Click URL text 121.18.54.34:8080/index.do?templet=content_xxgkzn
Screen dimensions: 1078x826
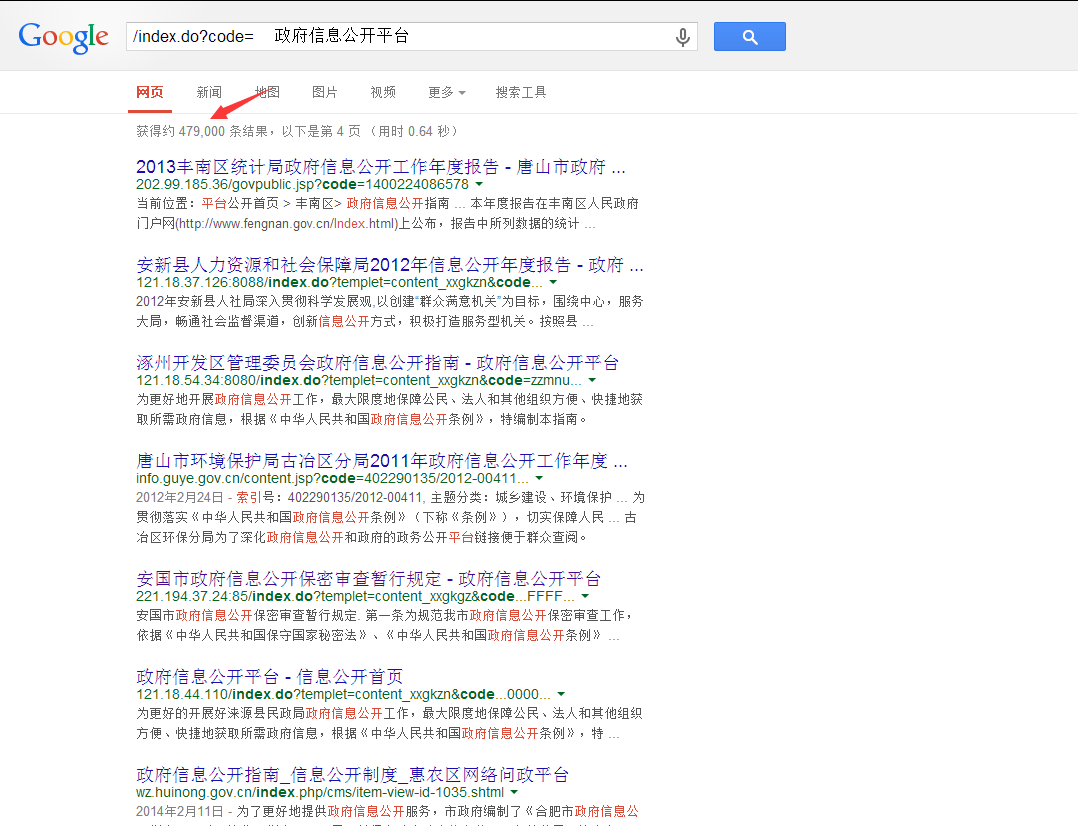click(359, 380)
